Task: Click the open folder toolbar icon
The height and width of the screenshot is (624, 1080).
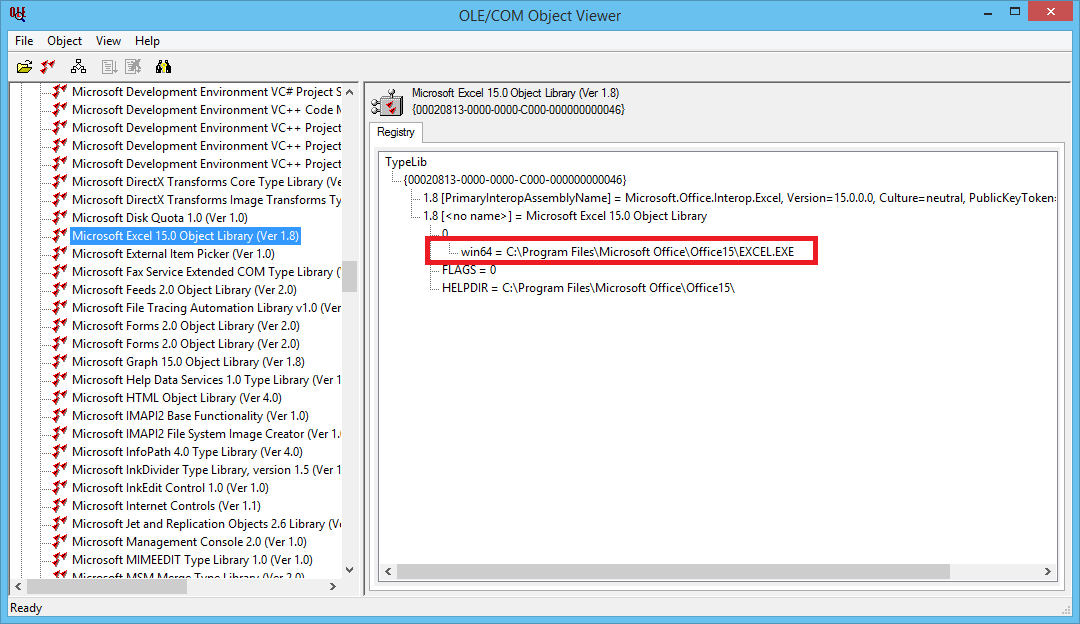Action: 24,67
